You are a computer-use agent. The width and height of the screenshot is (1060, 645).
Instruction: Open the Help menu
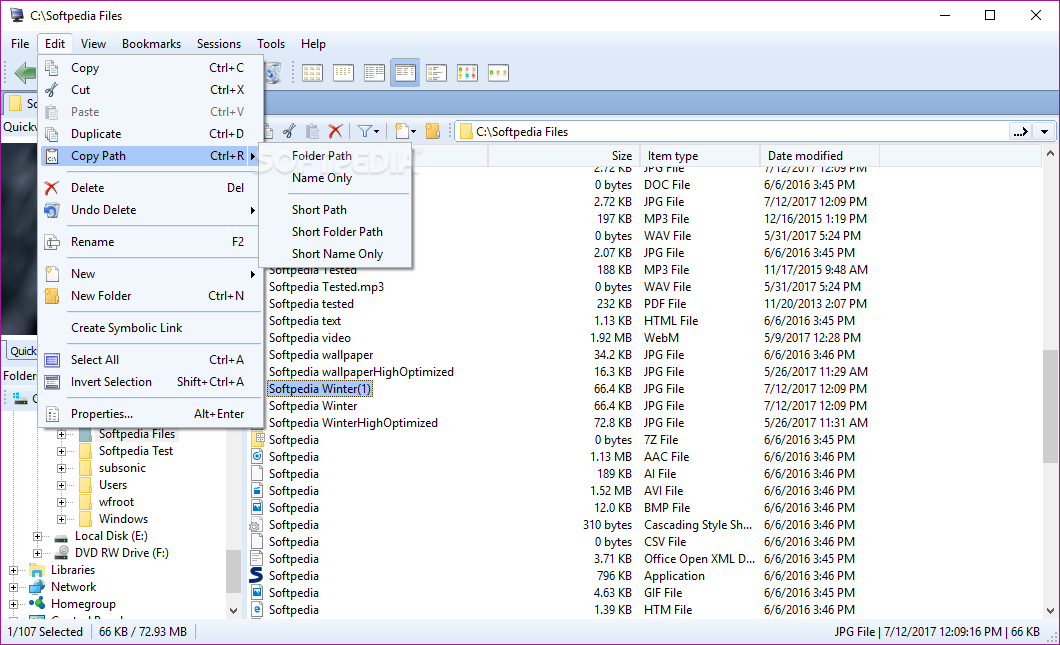click(313, 44)
